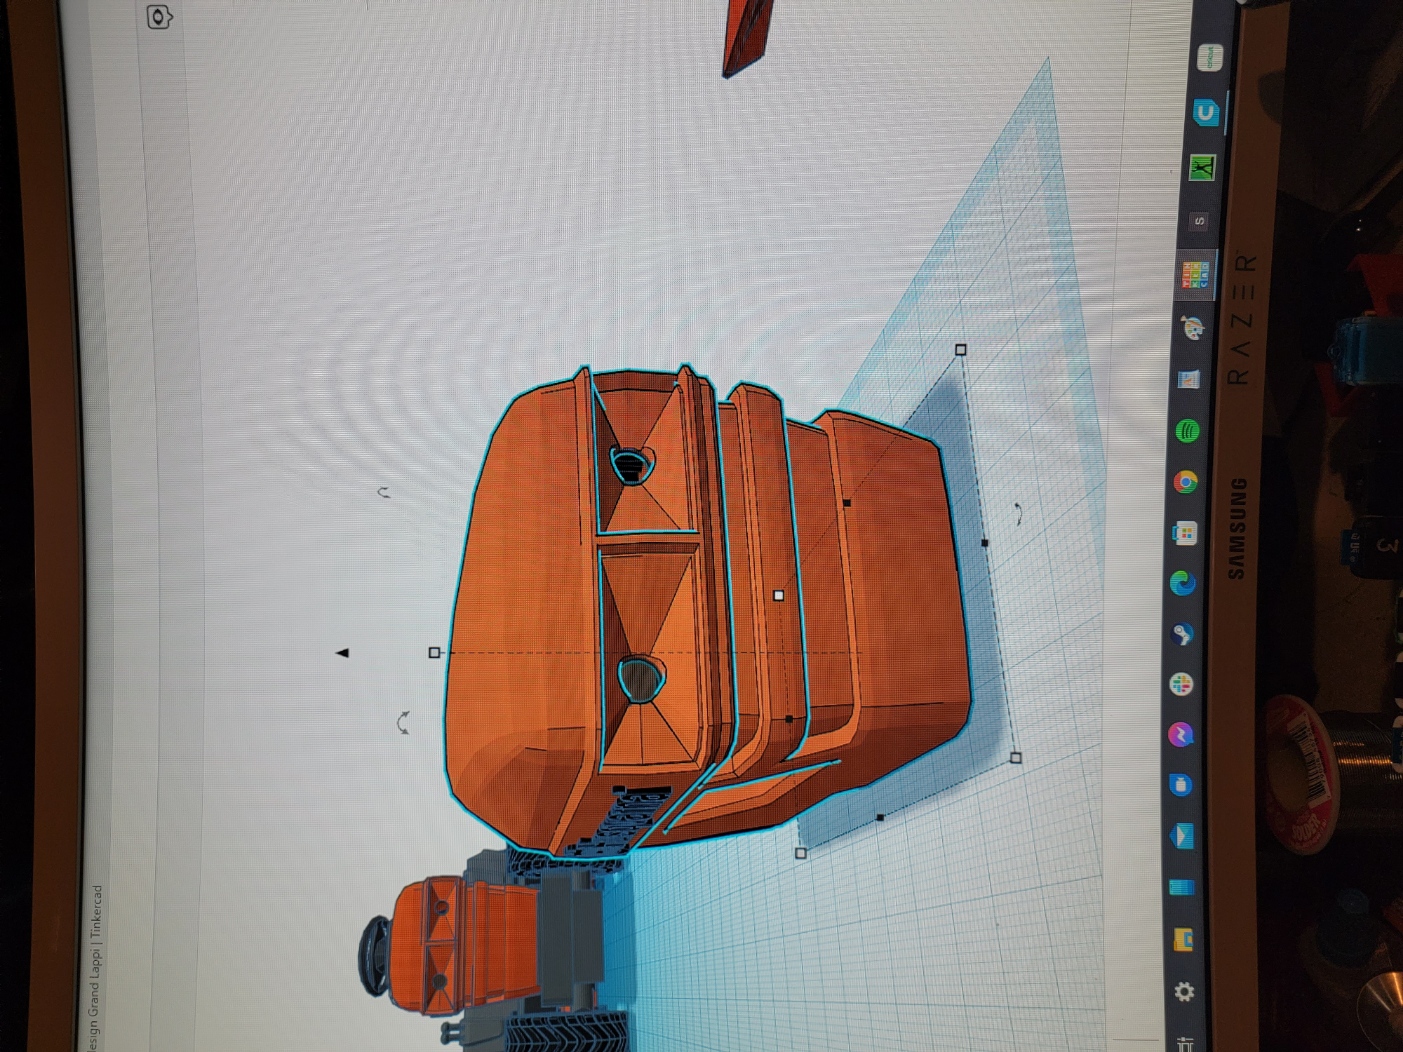Viewport: 1403px width, 1052px height.
Task: Launch Google Chrome from the taskbar
Action: 1188,481
